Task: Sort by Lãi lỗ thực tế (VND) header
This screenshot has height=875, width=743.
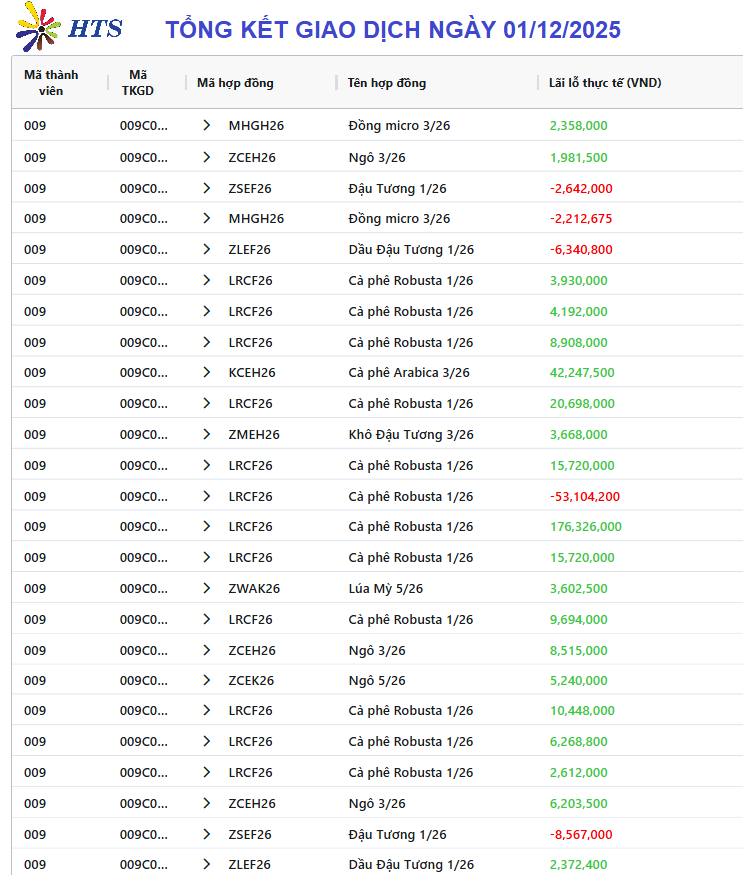Action: (x=605, y=83)
